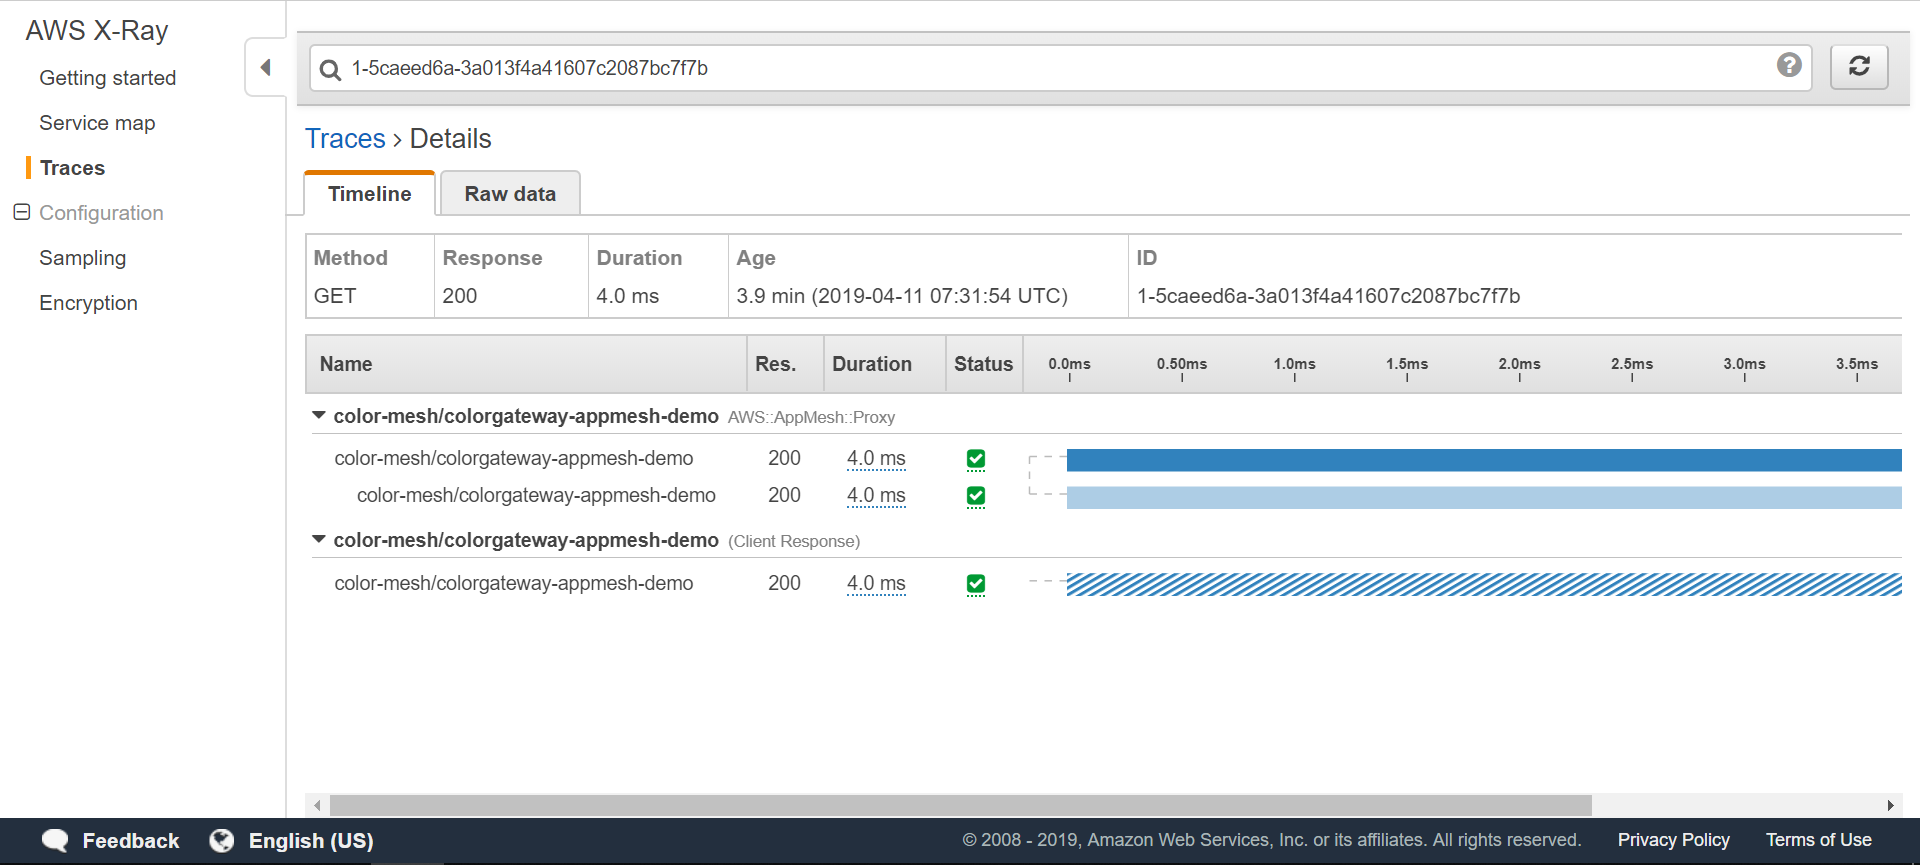Image resolution: width=1920 pixels, height=865 pixels.
Task: Click the Configuration sidebar heading
Action: tap(101, 213)
